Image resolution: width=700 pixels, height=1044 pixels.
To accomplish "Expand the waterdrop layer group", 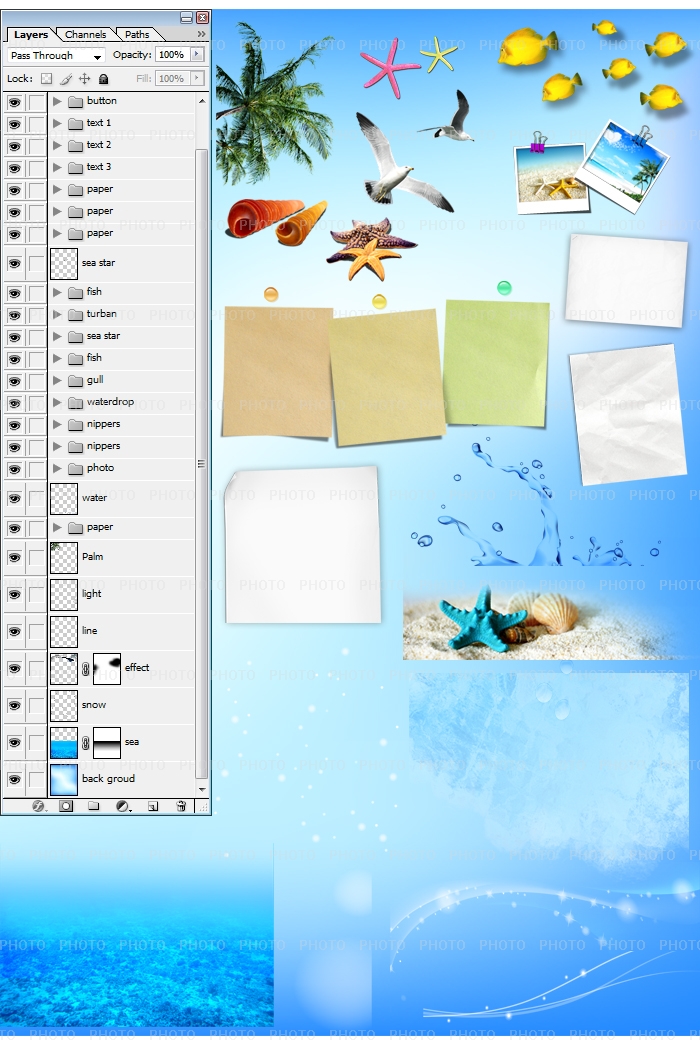I will point(57,402).
